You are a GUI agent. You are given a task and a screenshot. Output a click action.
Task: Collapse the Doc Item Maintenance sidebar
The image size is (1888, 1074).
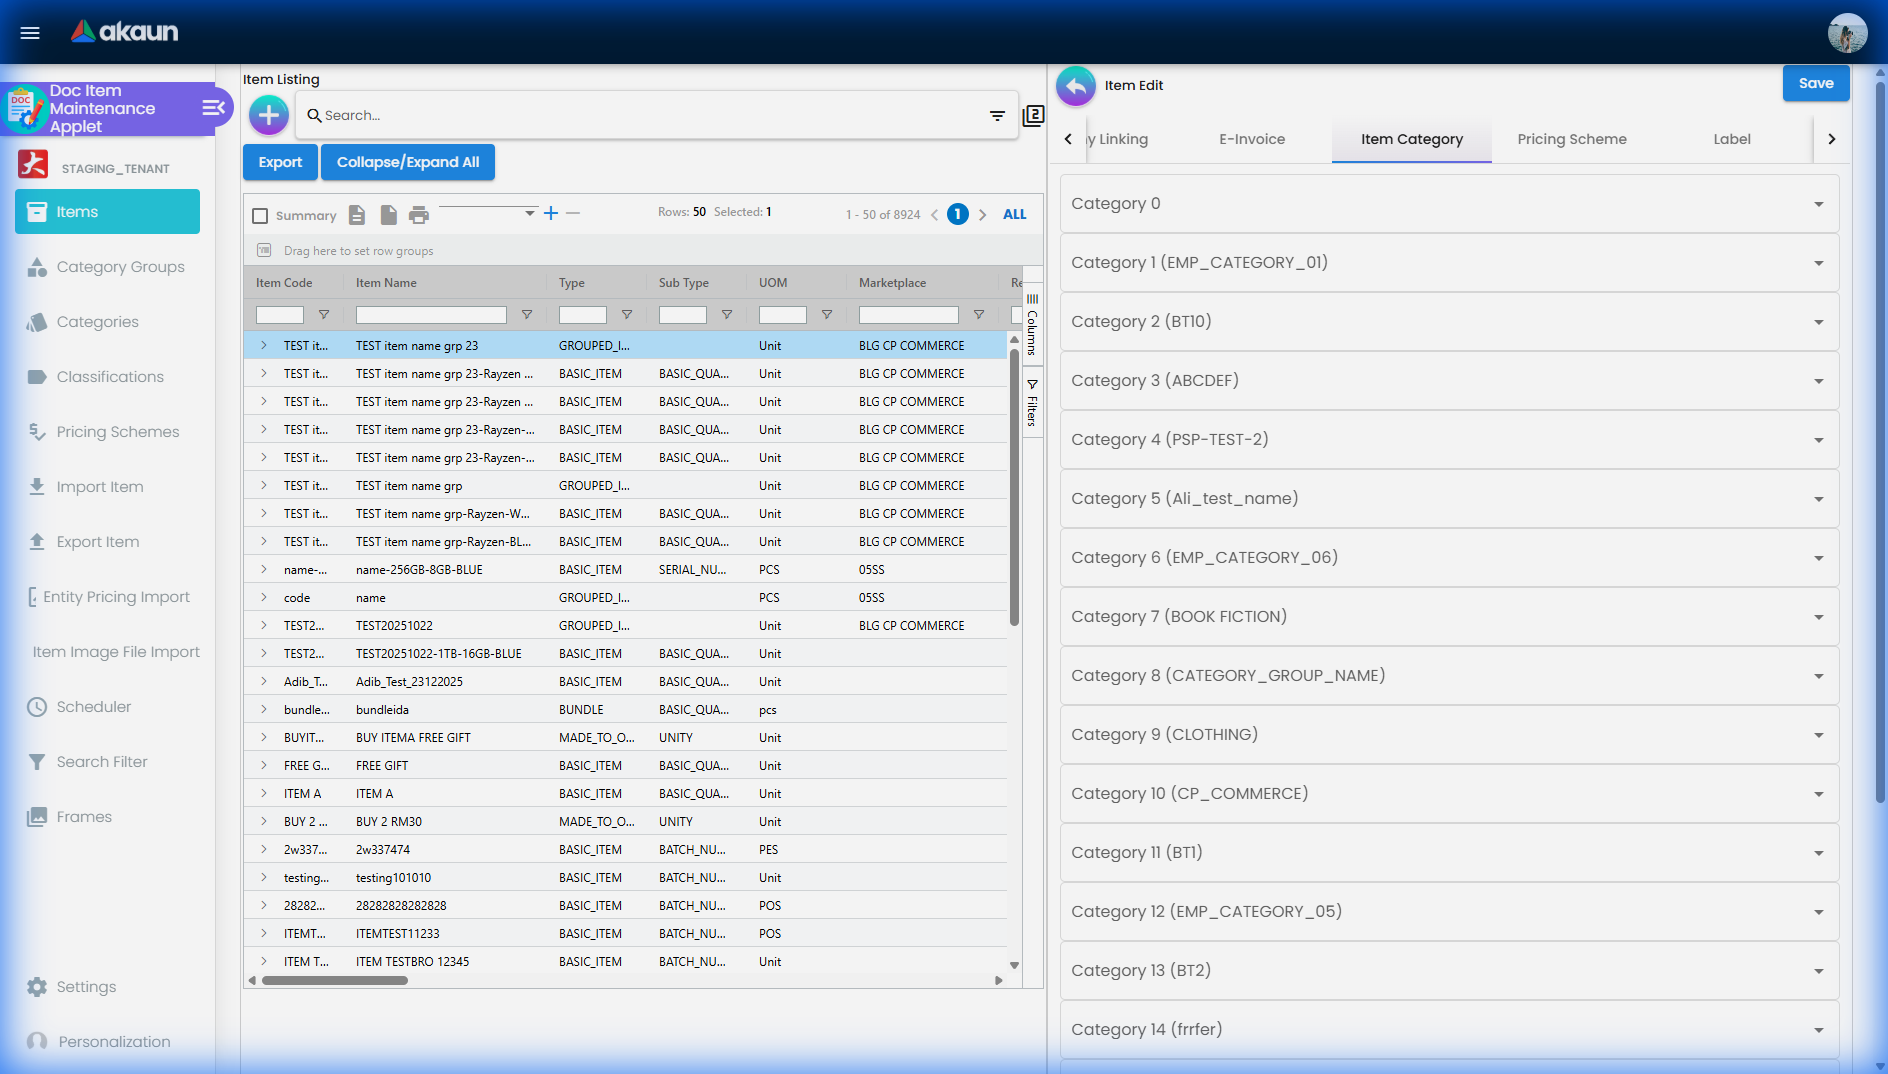[x=213, y=108]
